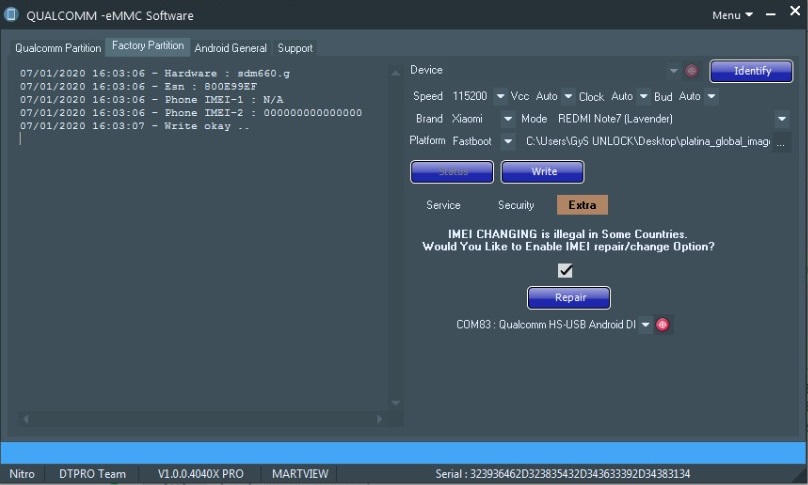Click the Write button
The width and height of the screenshot is (808, 485).
coord(543,172)
